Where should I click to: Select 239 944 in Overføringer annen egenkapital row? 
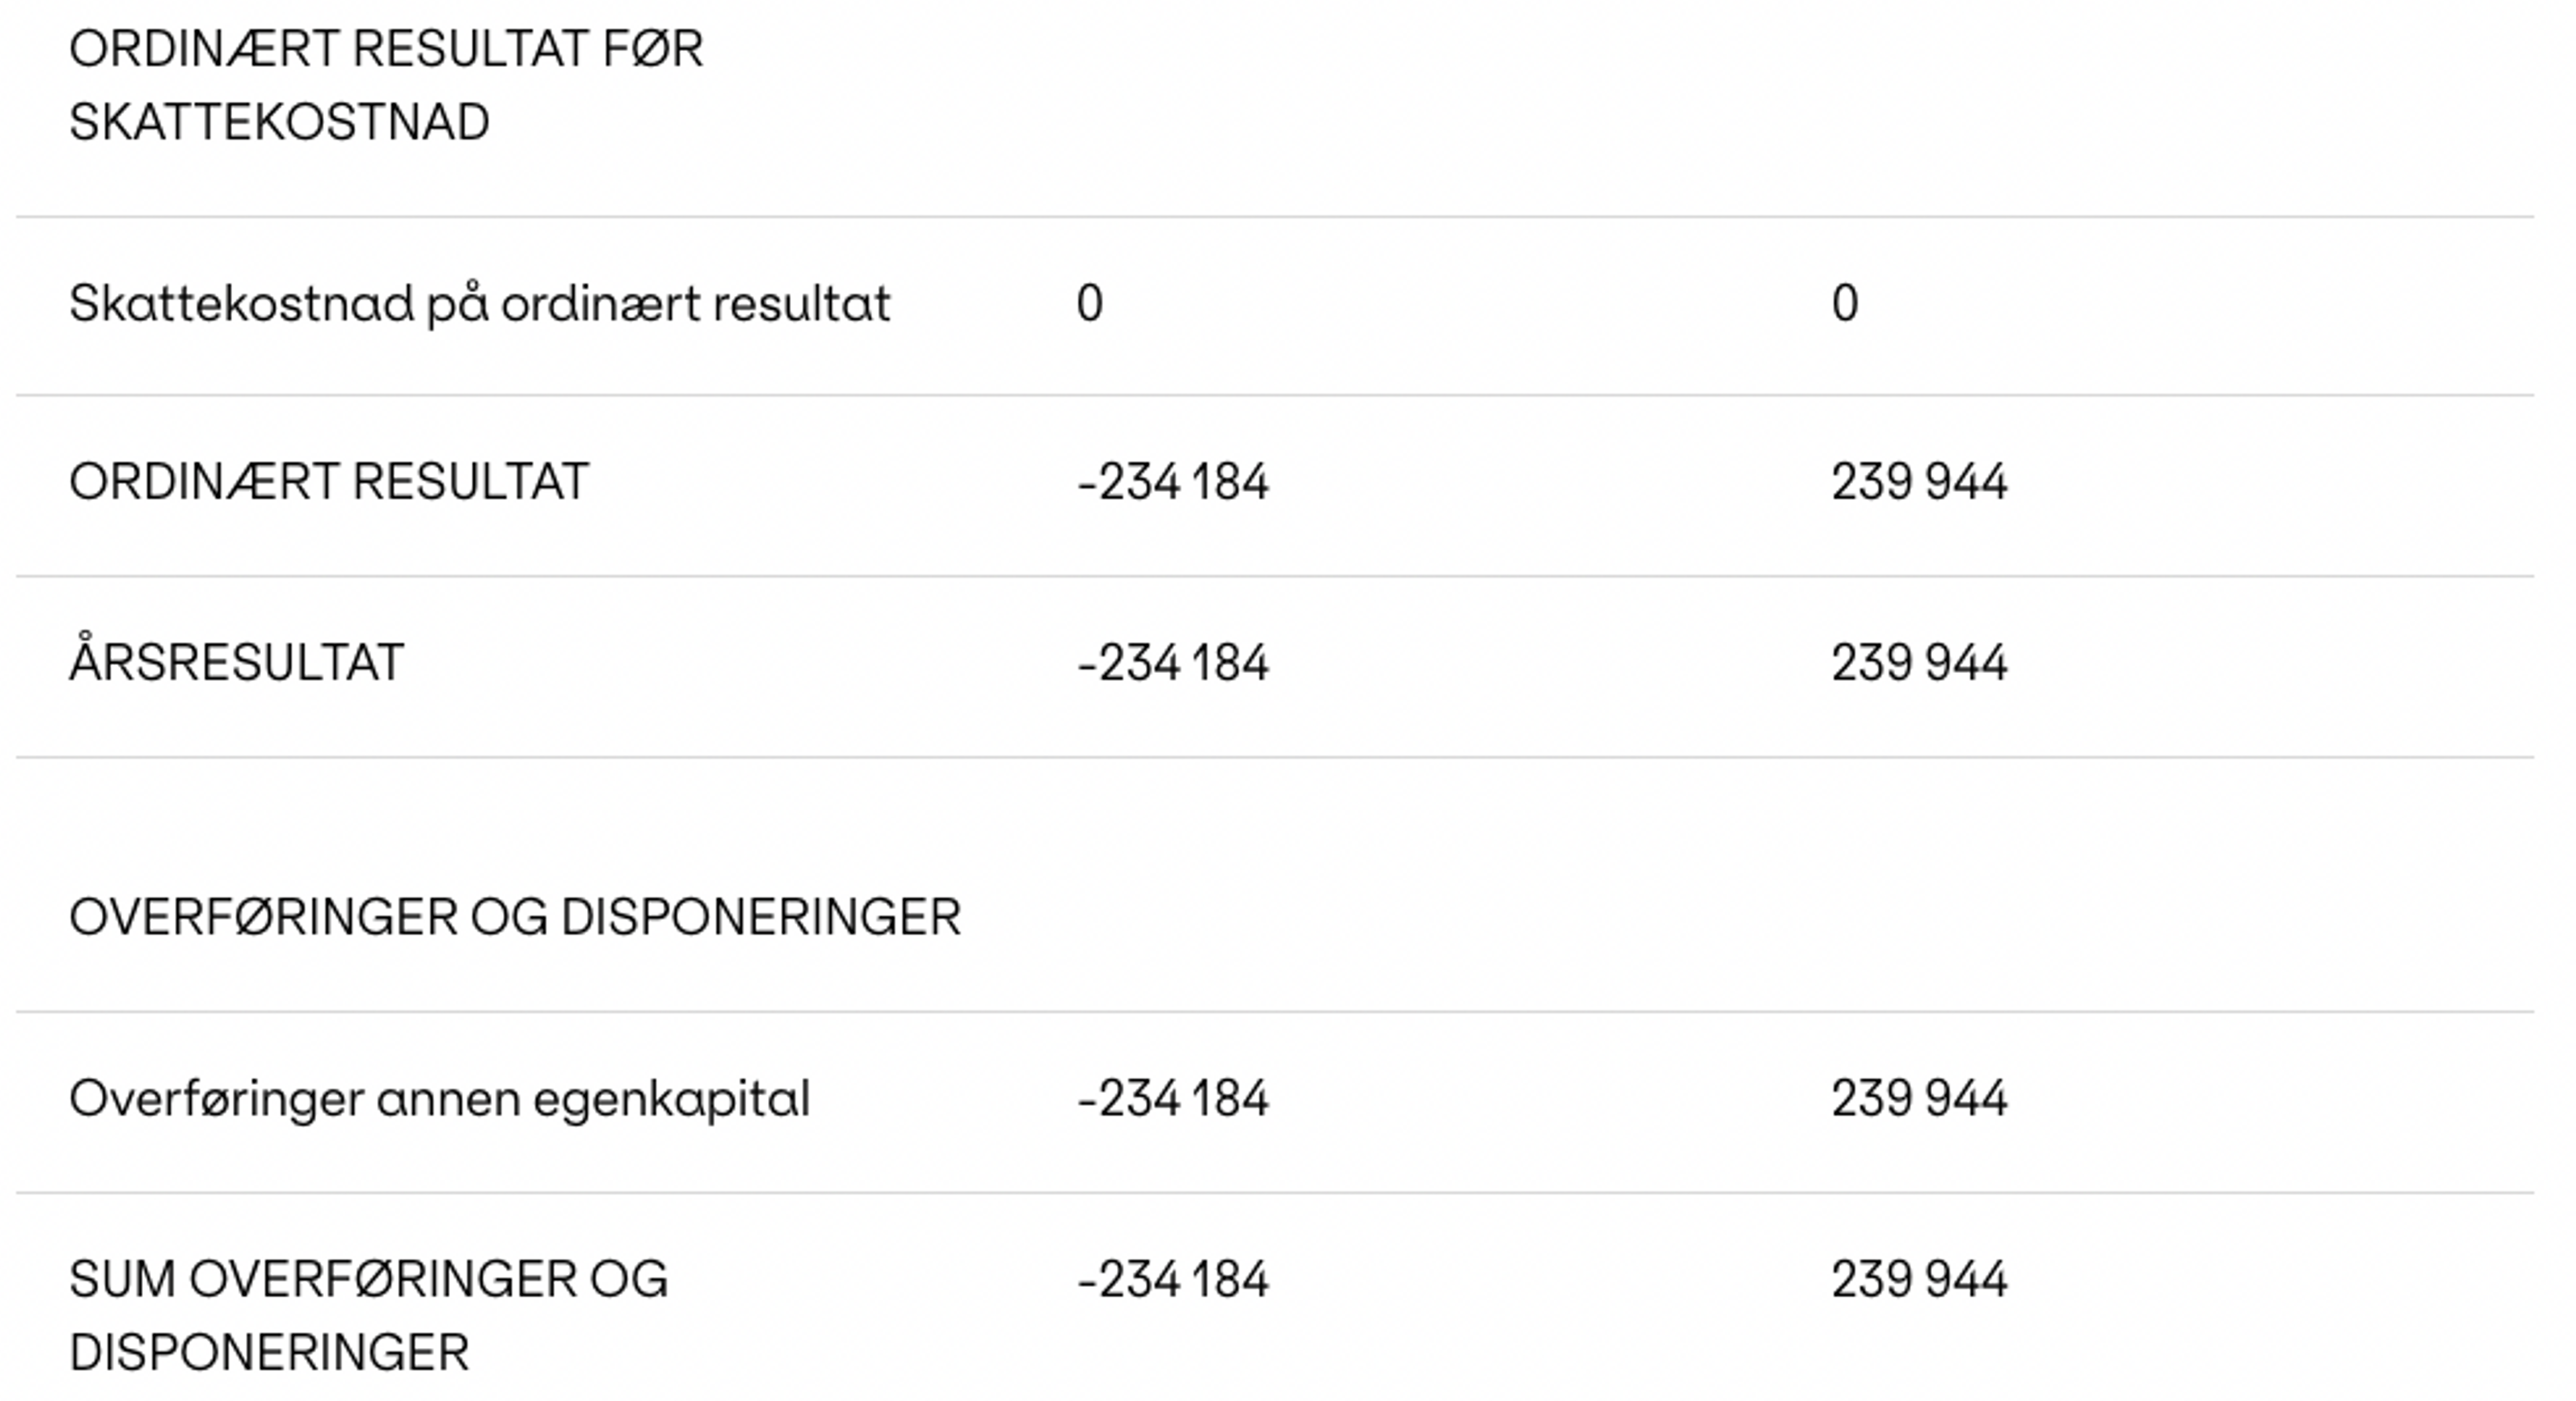point(1919,1099)
